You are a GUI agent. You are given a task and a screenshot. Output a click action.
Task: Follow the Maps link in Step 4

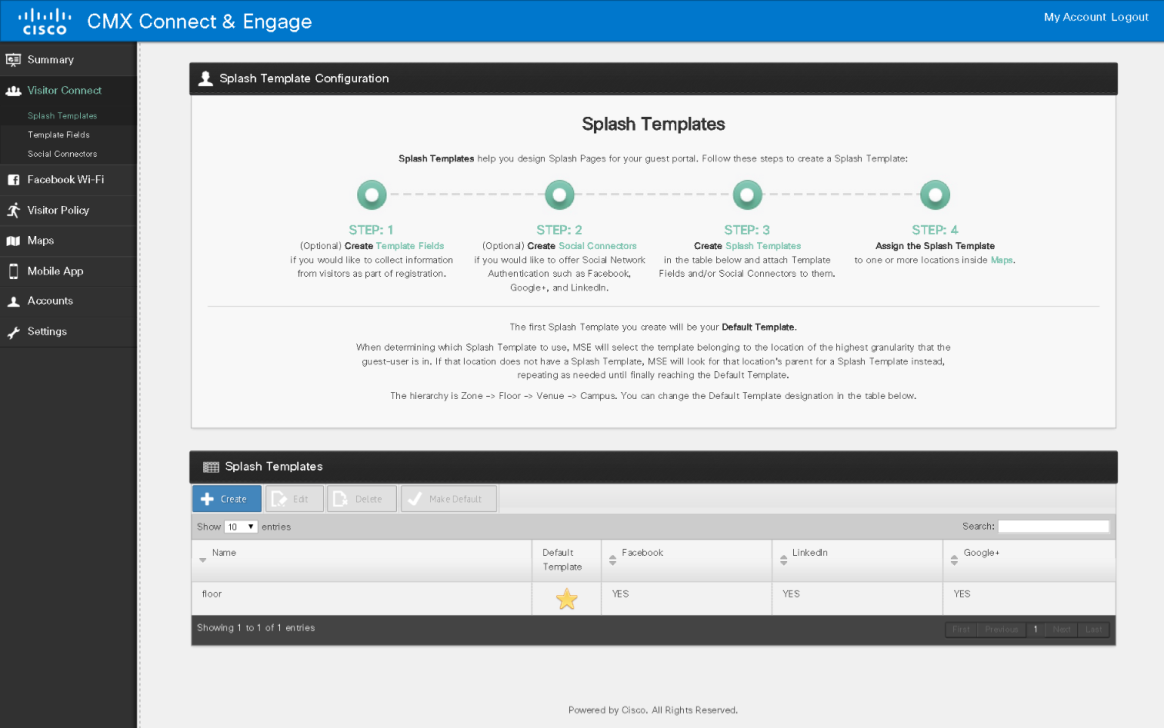[x=1001, y=260]
